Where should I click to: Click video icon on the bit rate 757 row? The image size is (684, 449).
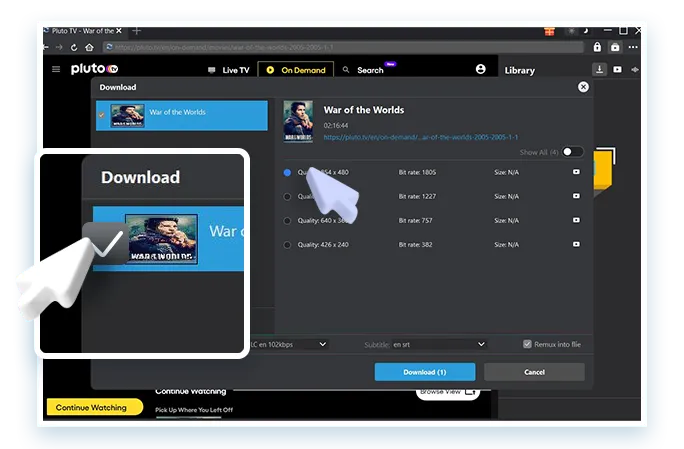[x=576, y=220]
